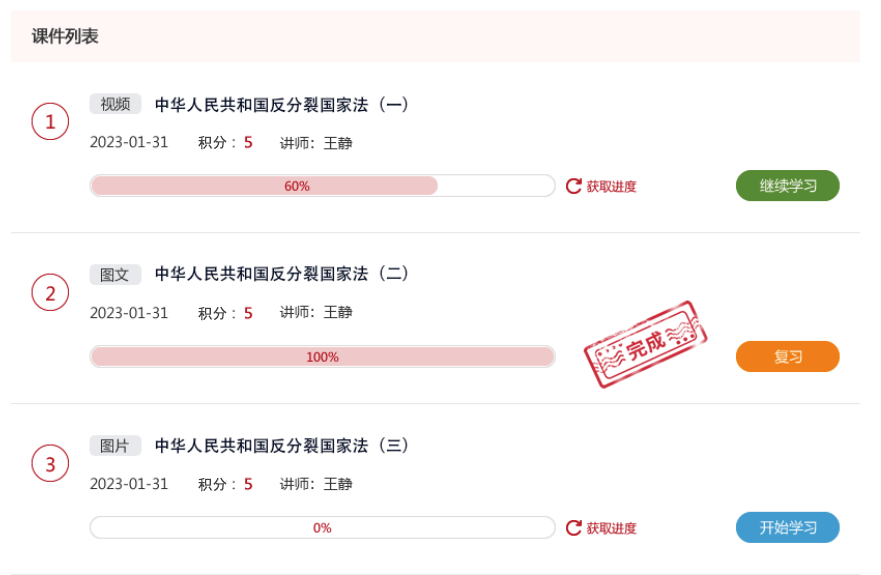This screenshot has height=575, width=881.
Task: Open course title 中华人民共和国反分裂国家法（三）
Action: [x=281, y=446]
